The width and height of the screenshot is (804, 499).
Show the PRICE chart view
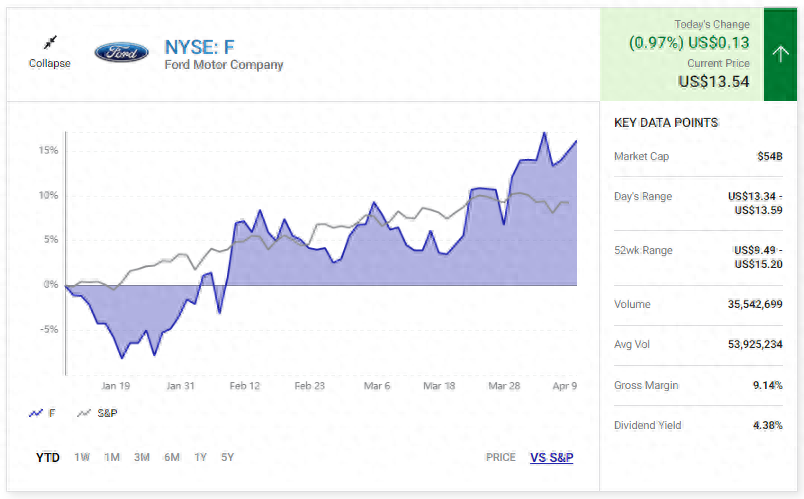point(500,457)
